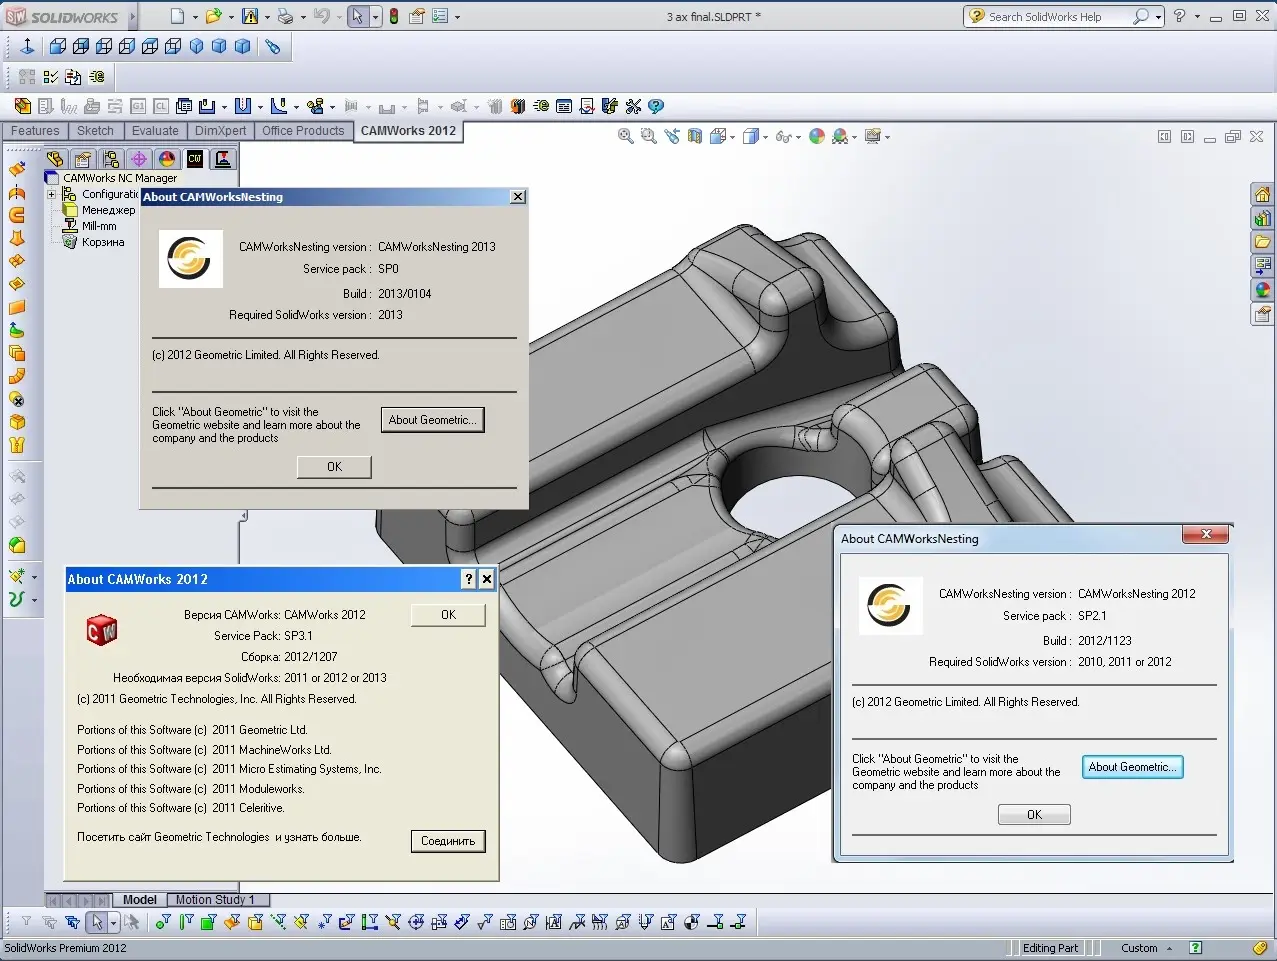Open File Explorer folder icon in task pane
Viewport: 1277px width, 961px height.
click(x=1263, y=242)
